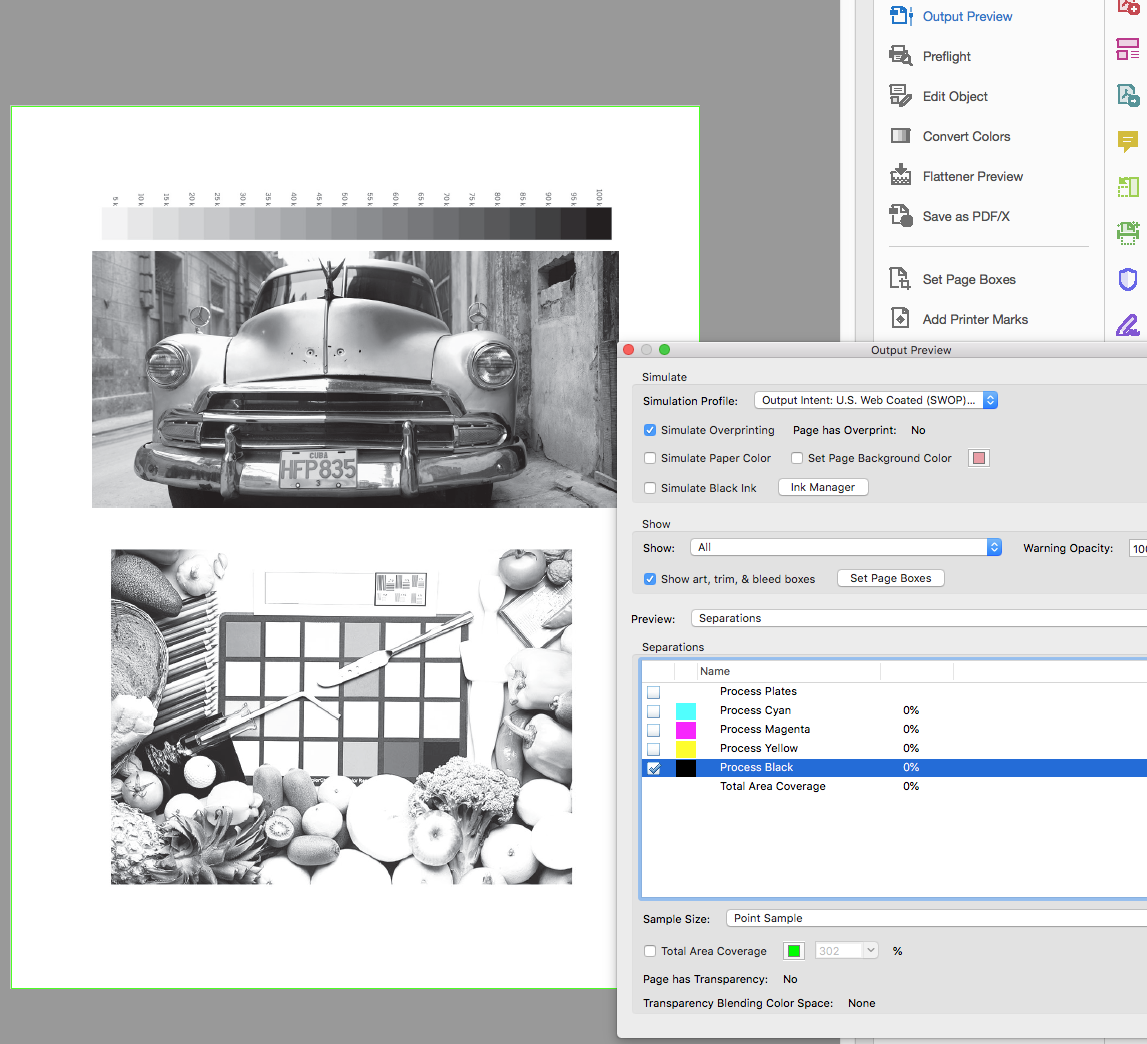Open the Simulation Profile dropdown

pos(876,400)
